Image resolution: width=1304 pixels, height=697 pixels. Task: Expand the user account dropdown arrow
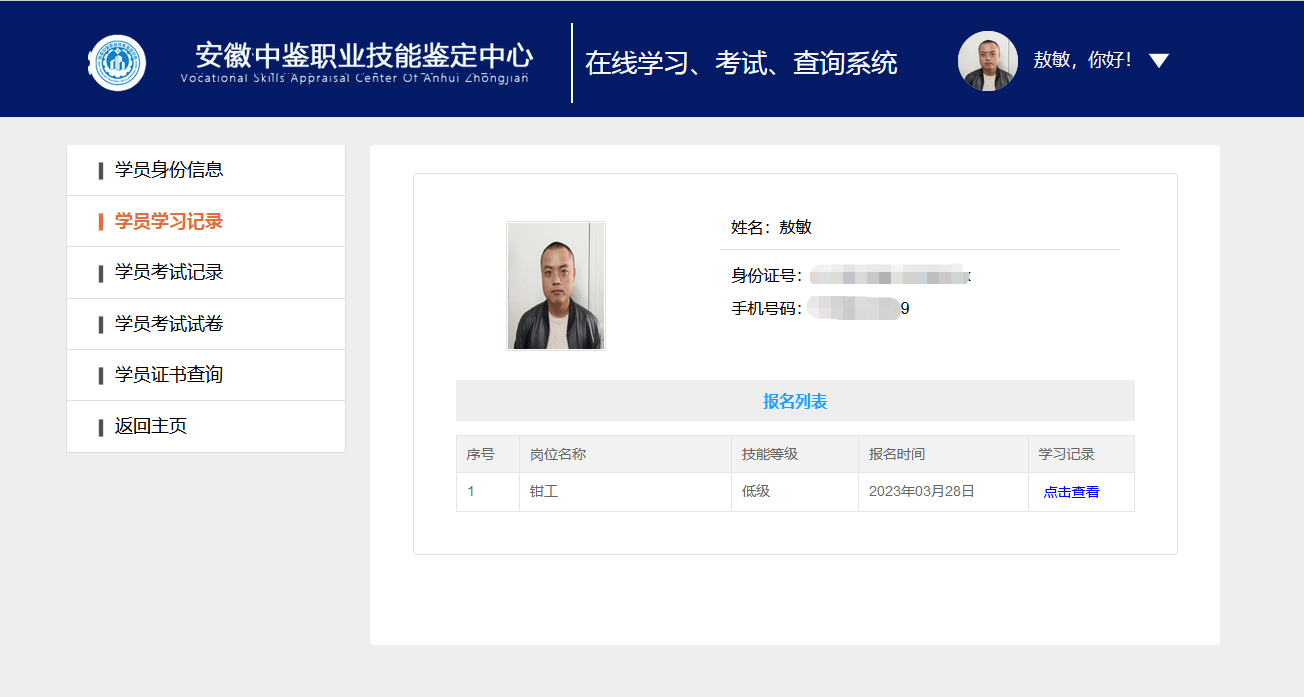(1159, 61)
